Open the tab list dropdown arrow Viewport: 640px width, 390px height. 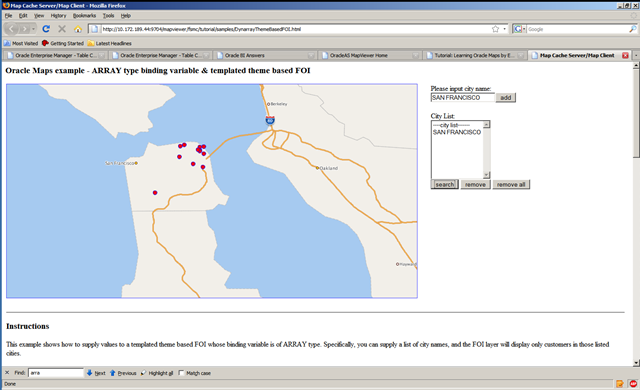pyautogui.click(x=636, y=55)
